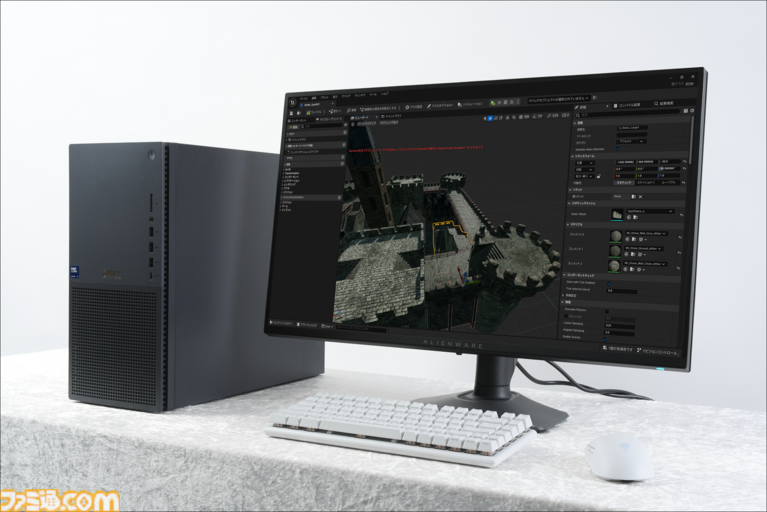This screenshot has width=767, height=512.
Task: Click the Linear Damping value field
Action: tap(619, 326)
